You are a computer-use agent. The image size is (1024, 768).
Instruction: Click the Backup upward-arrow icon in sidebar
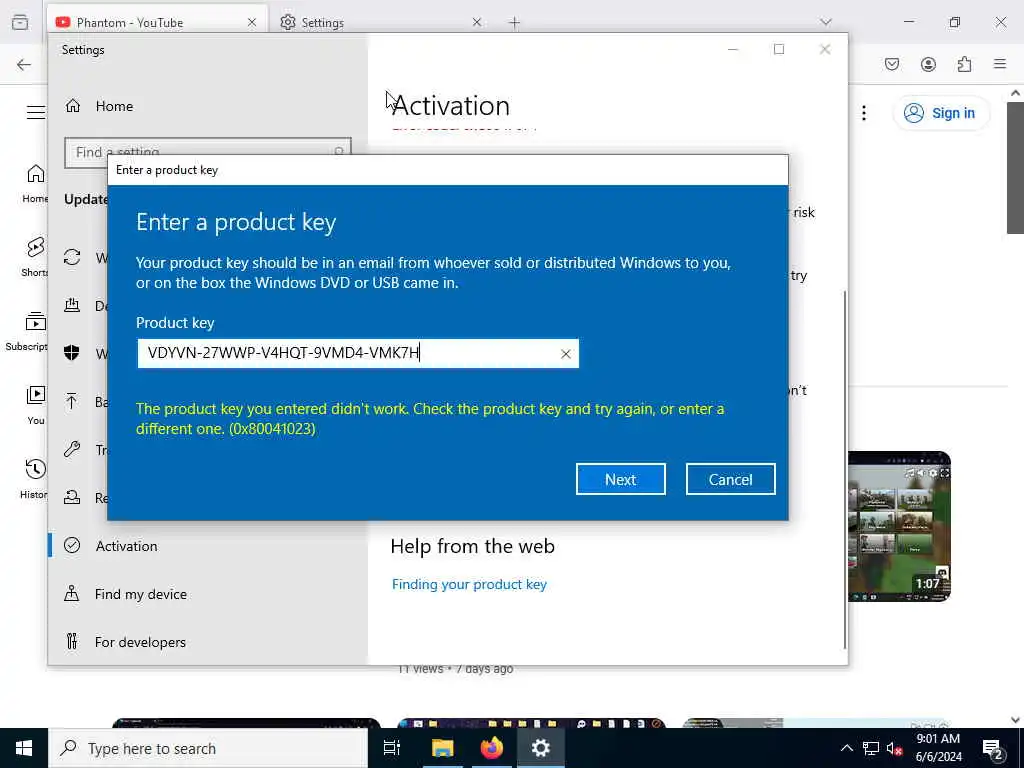(x=72, y=401)
